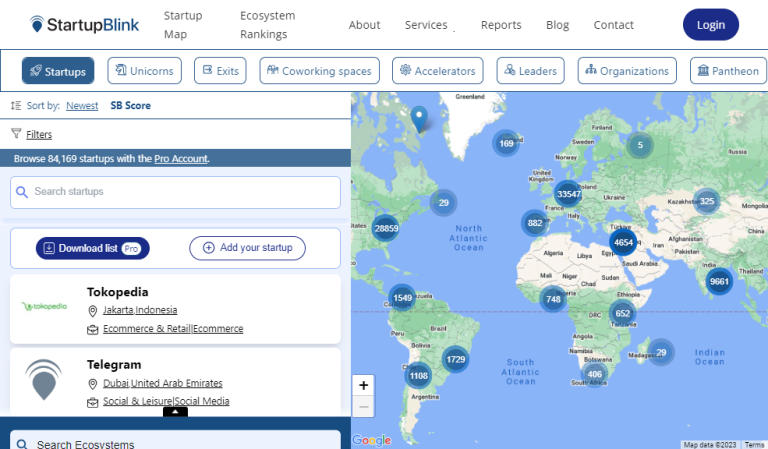Viewport: 768px width, 449px height.
Task: Open the 9661 cluster over India
Action: click(x=719, y=282)
